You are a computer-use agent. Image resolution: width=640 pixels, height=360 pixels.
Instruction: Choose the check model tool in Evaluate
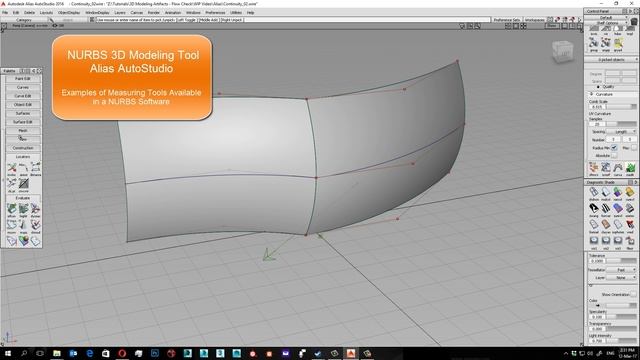click(x=36, y=226)
